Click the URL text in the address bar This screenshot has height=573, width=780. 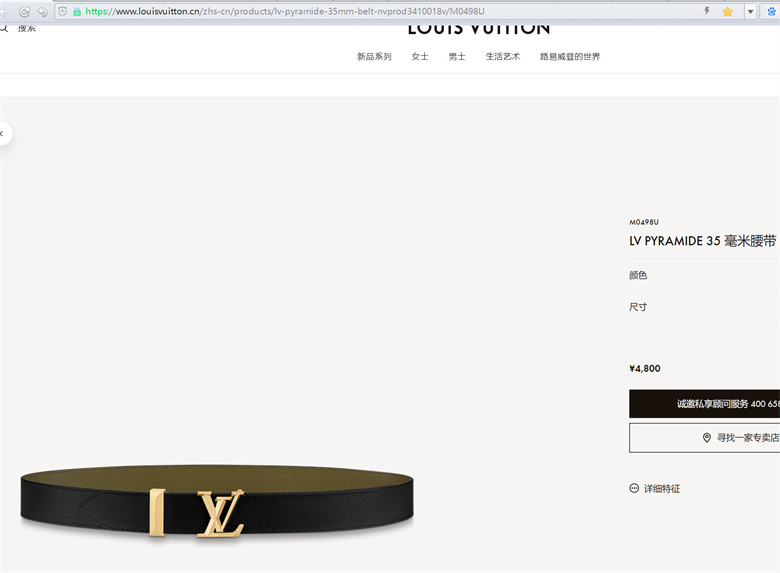point(285,11)
